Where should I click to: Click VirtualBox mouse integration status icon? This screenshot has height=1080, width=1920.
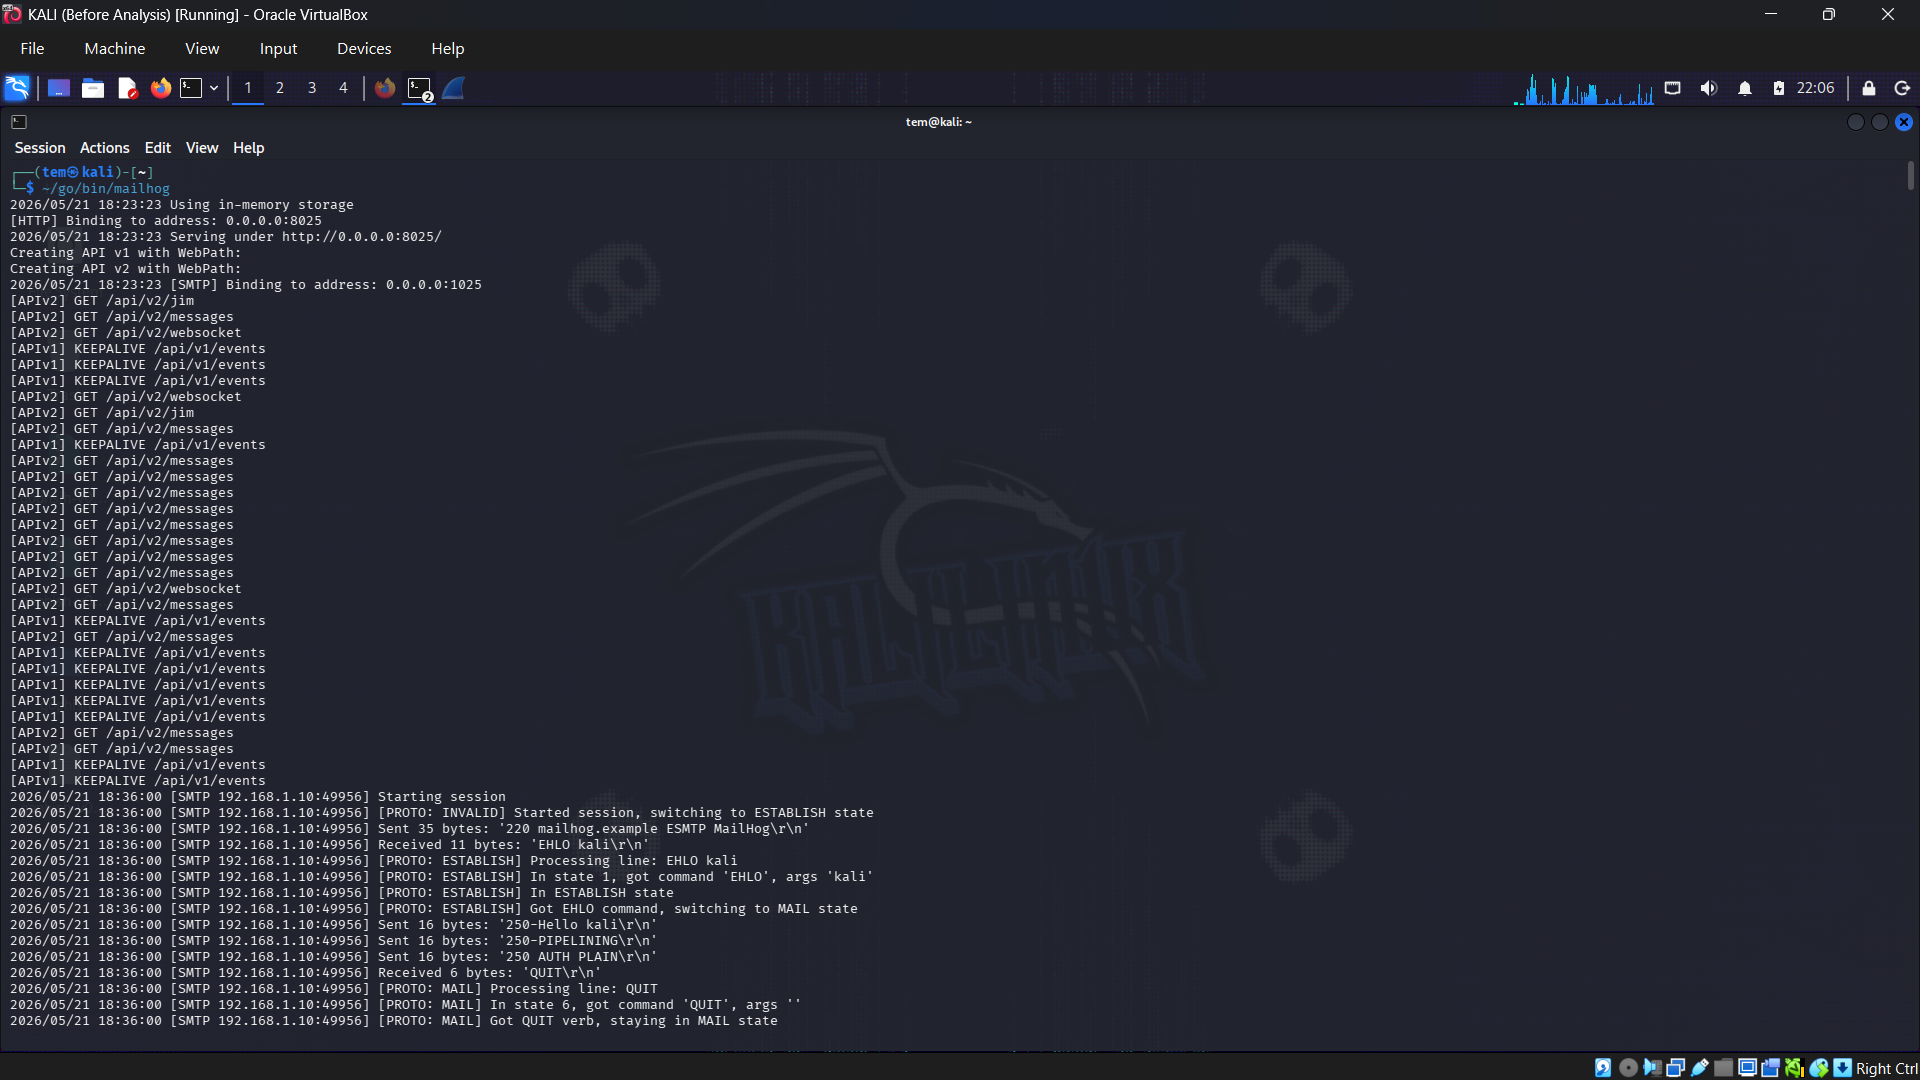click(1819, 1068)
